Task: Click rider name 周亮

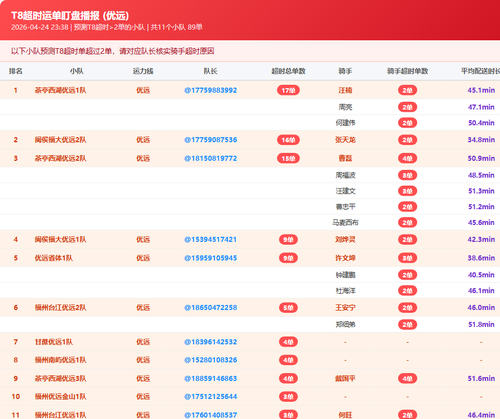Action: [345, 107]
